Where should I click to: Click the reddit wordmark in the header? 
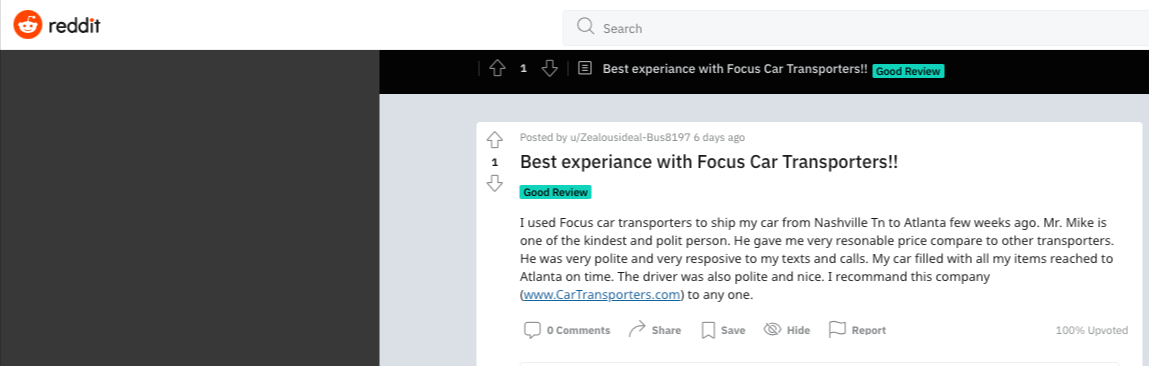pos(74,26)
